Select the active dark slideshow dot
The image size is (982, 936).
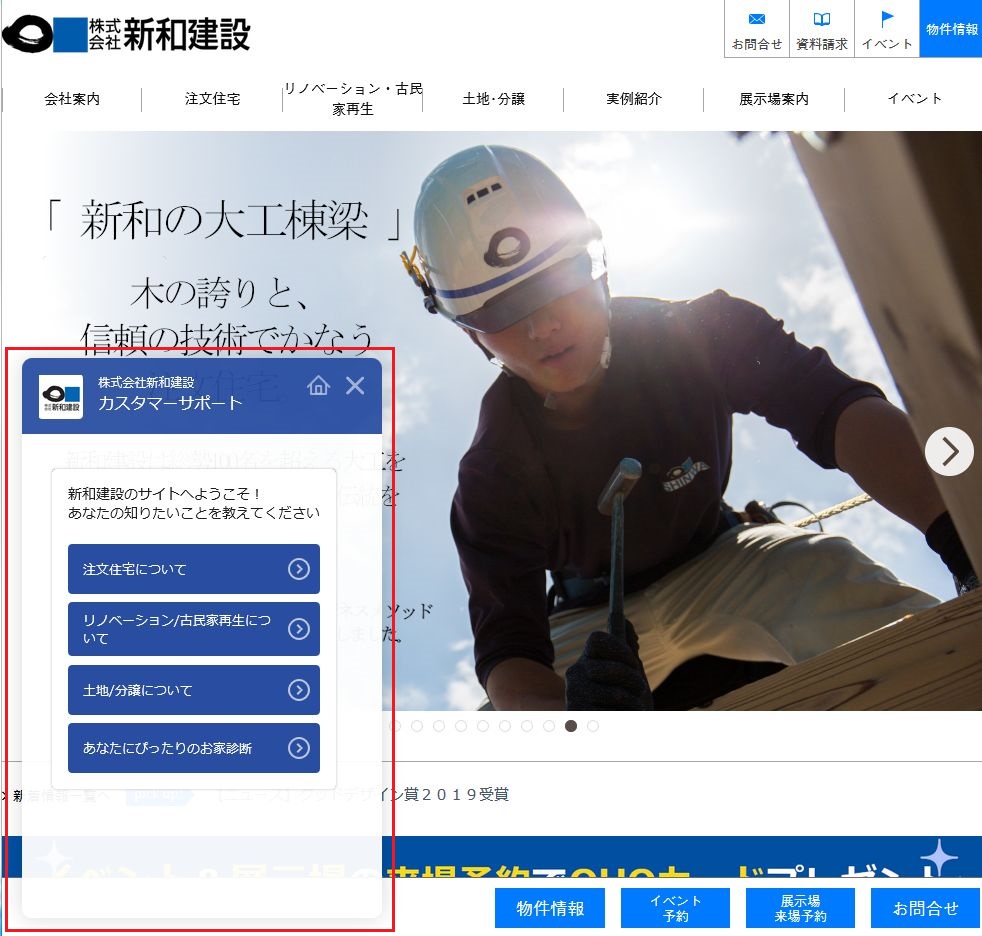pos(571,726)
